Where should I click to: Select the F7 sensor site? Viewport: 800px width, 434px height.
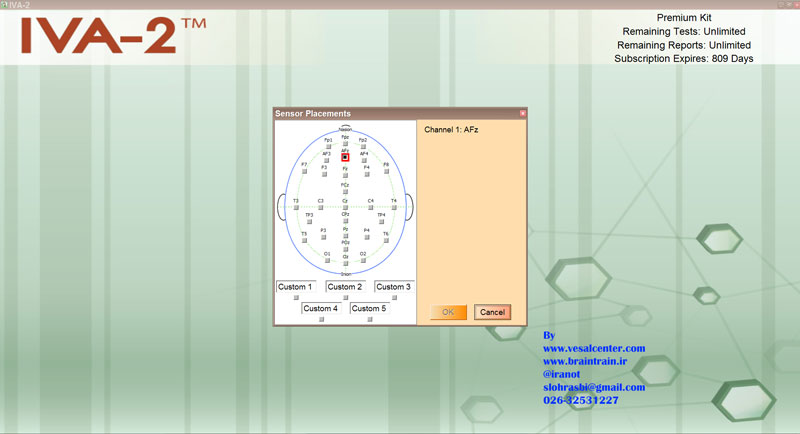pyautogui.click(x=305, y=171)
